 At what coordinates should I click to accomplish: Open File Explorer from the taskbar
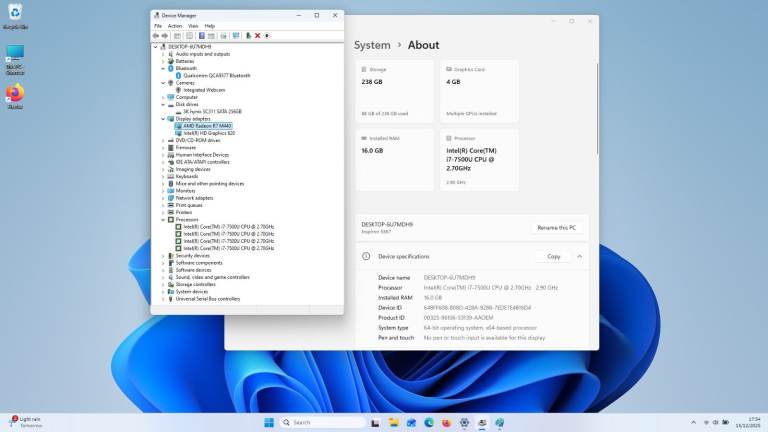pos(395,422)
